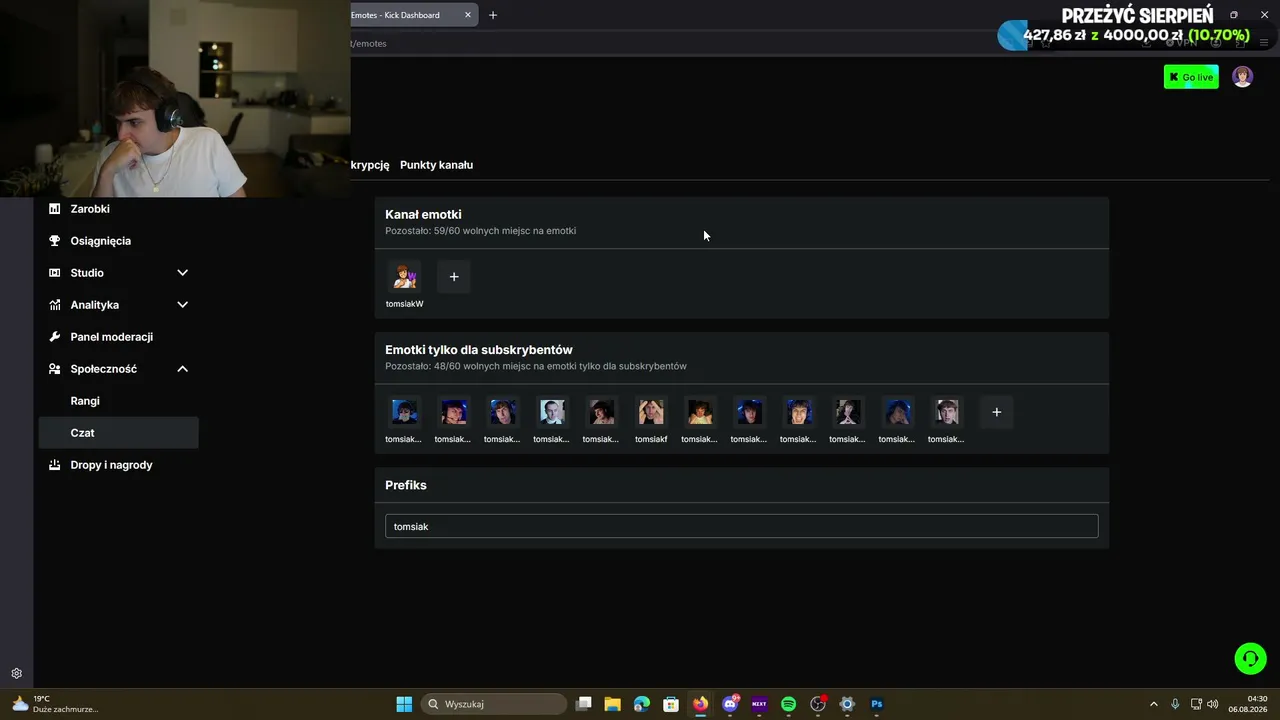Click the Wyszukaj taskbar search box
1280x720 pixels.
[x=494, y=704]
